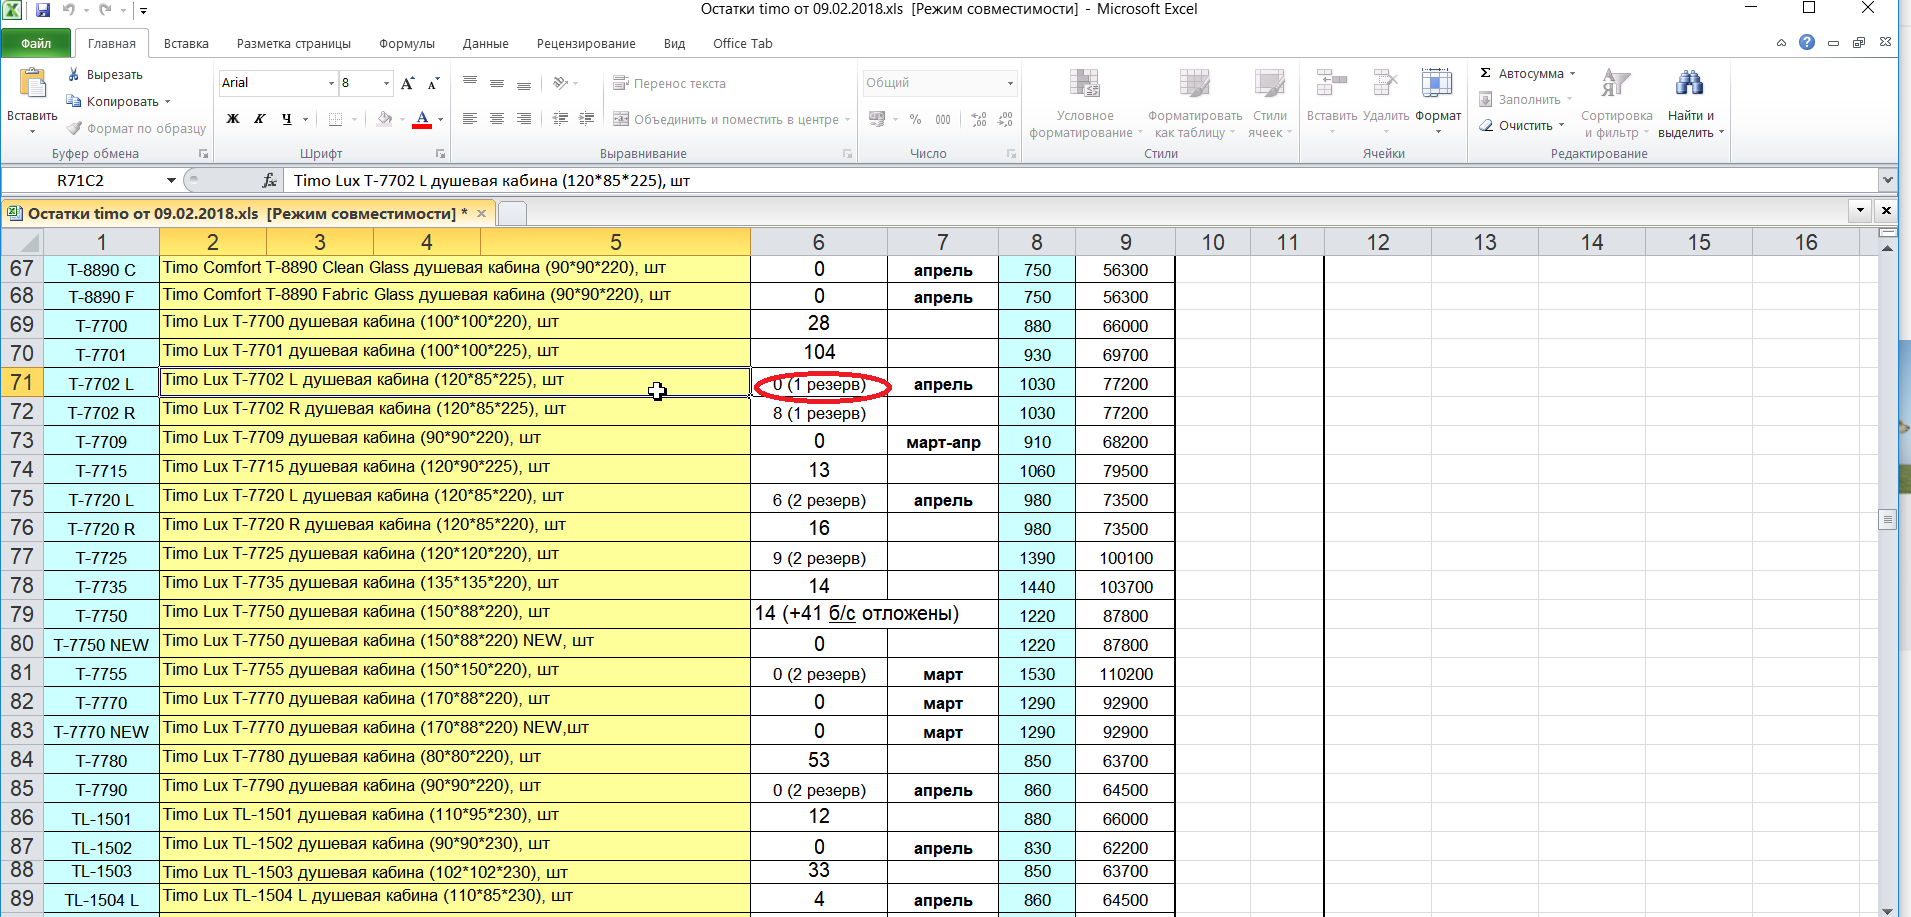Click the Sort and Filter funnel icon
The height and width of the screenshot is (917, 1911).
pos(1616,84)
